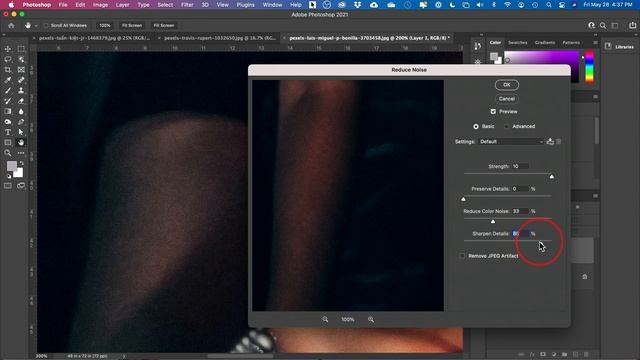Zoom in the Reduce Noise preview
The width and height of the screenshot is (640, 360).
click(x=371, y=319)
